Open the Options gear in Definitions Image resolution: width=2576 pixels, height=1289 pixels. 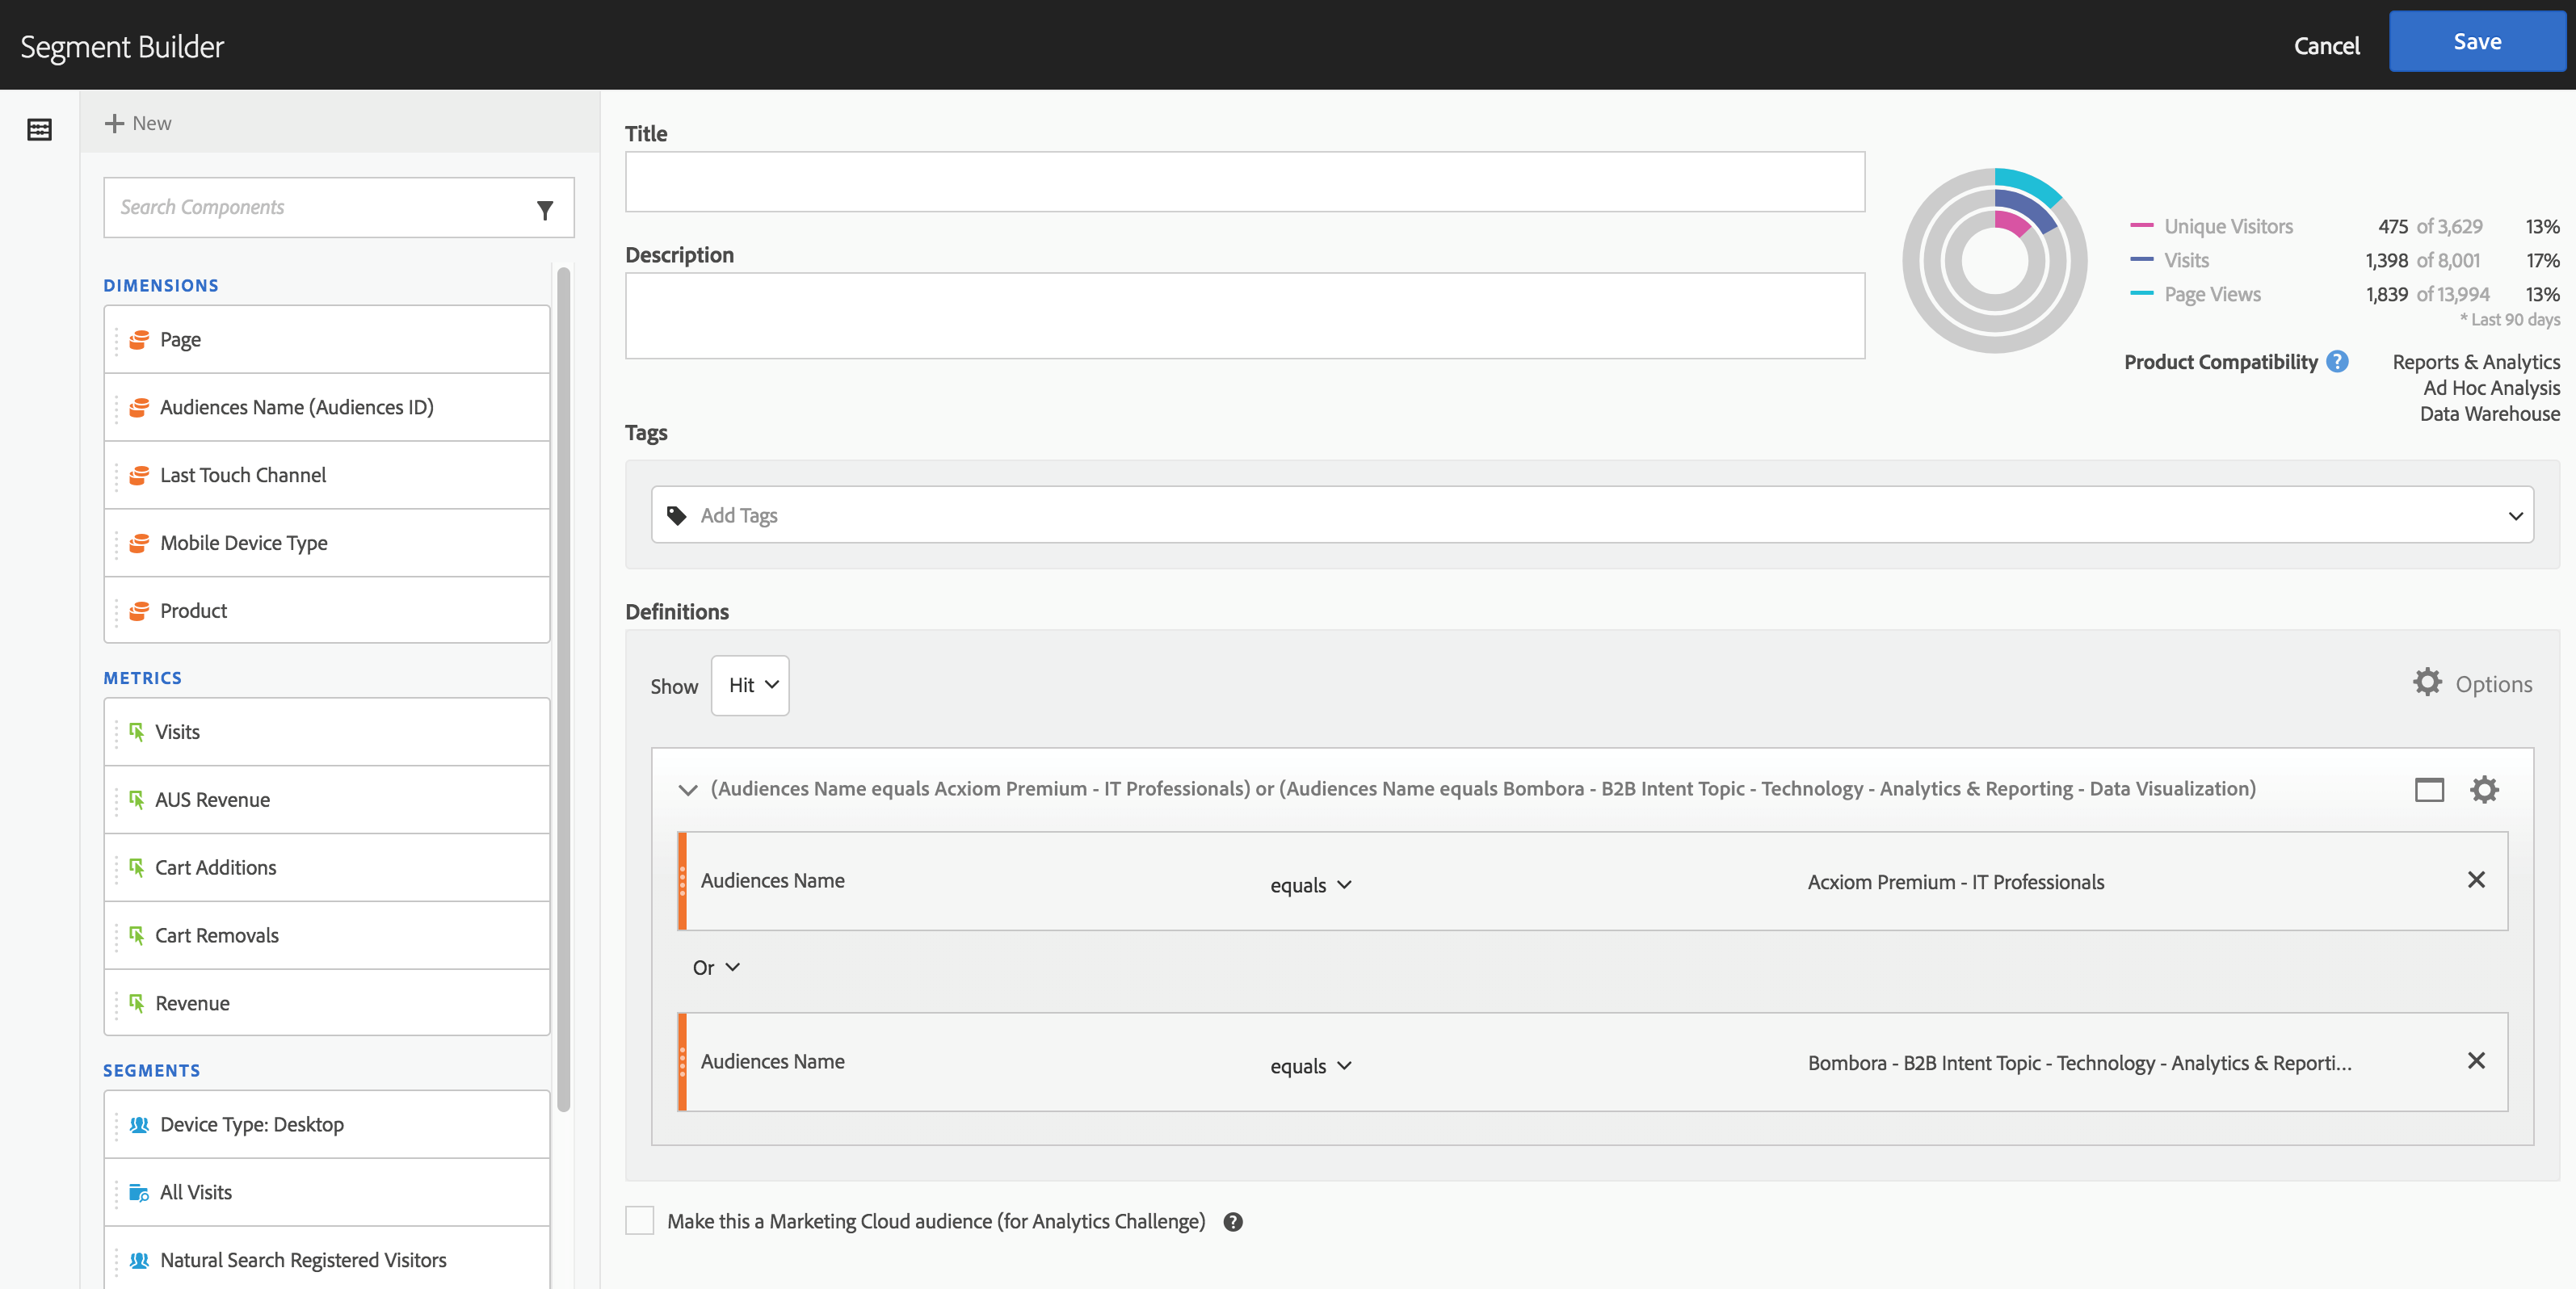point(2428,684)
